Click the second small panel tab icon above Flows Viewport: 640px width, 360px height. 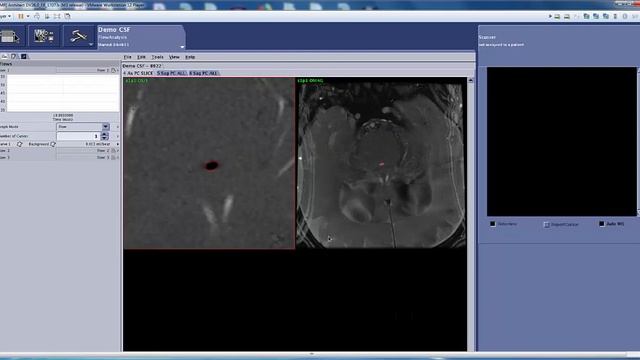tap(14, 56)
